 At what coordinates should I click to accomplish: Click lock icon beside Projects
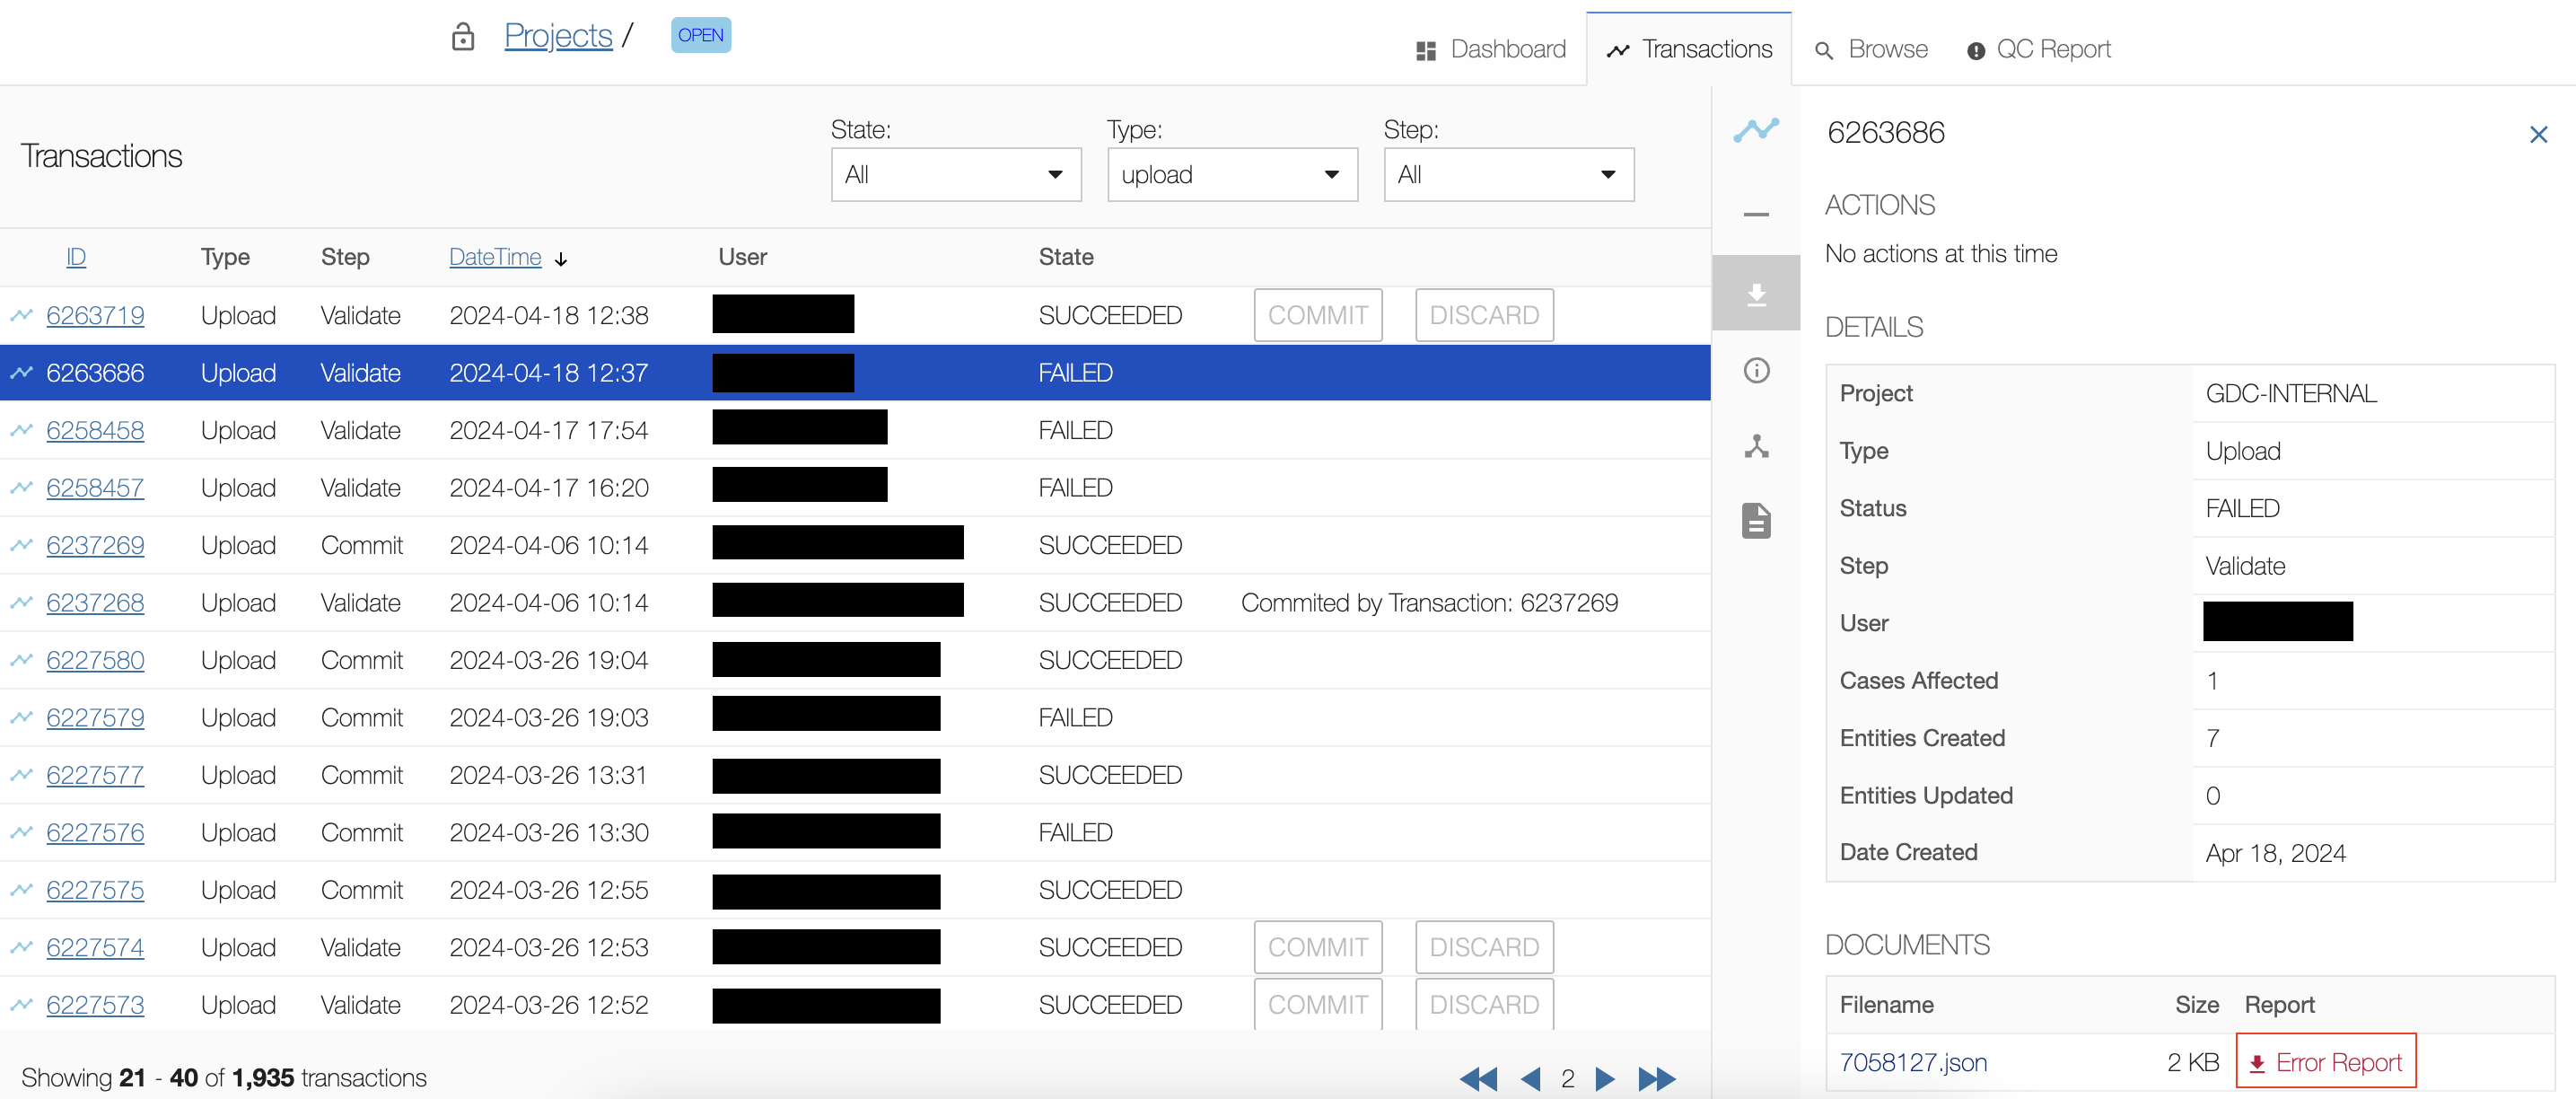[x=462, y=37]
